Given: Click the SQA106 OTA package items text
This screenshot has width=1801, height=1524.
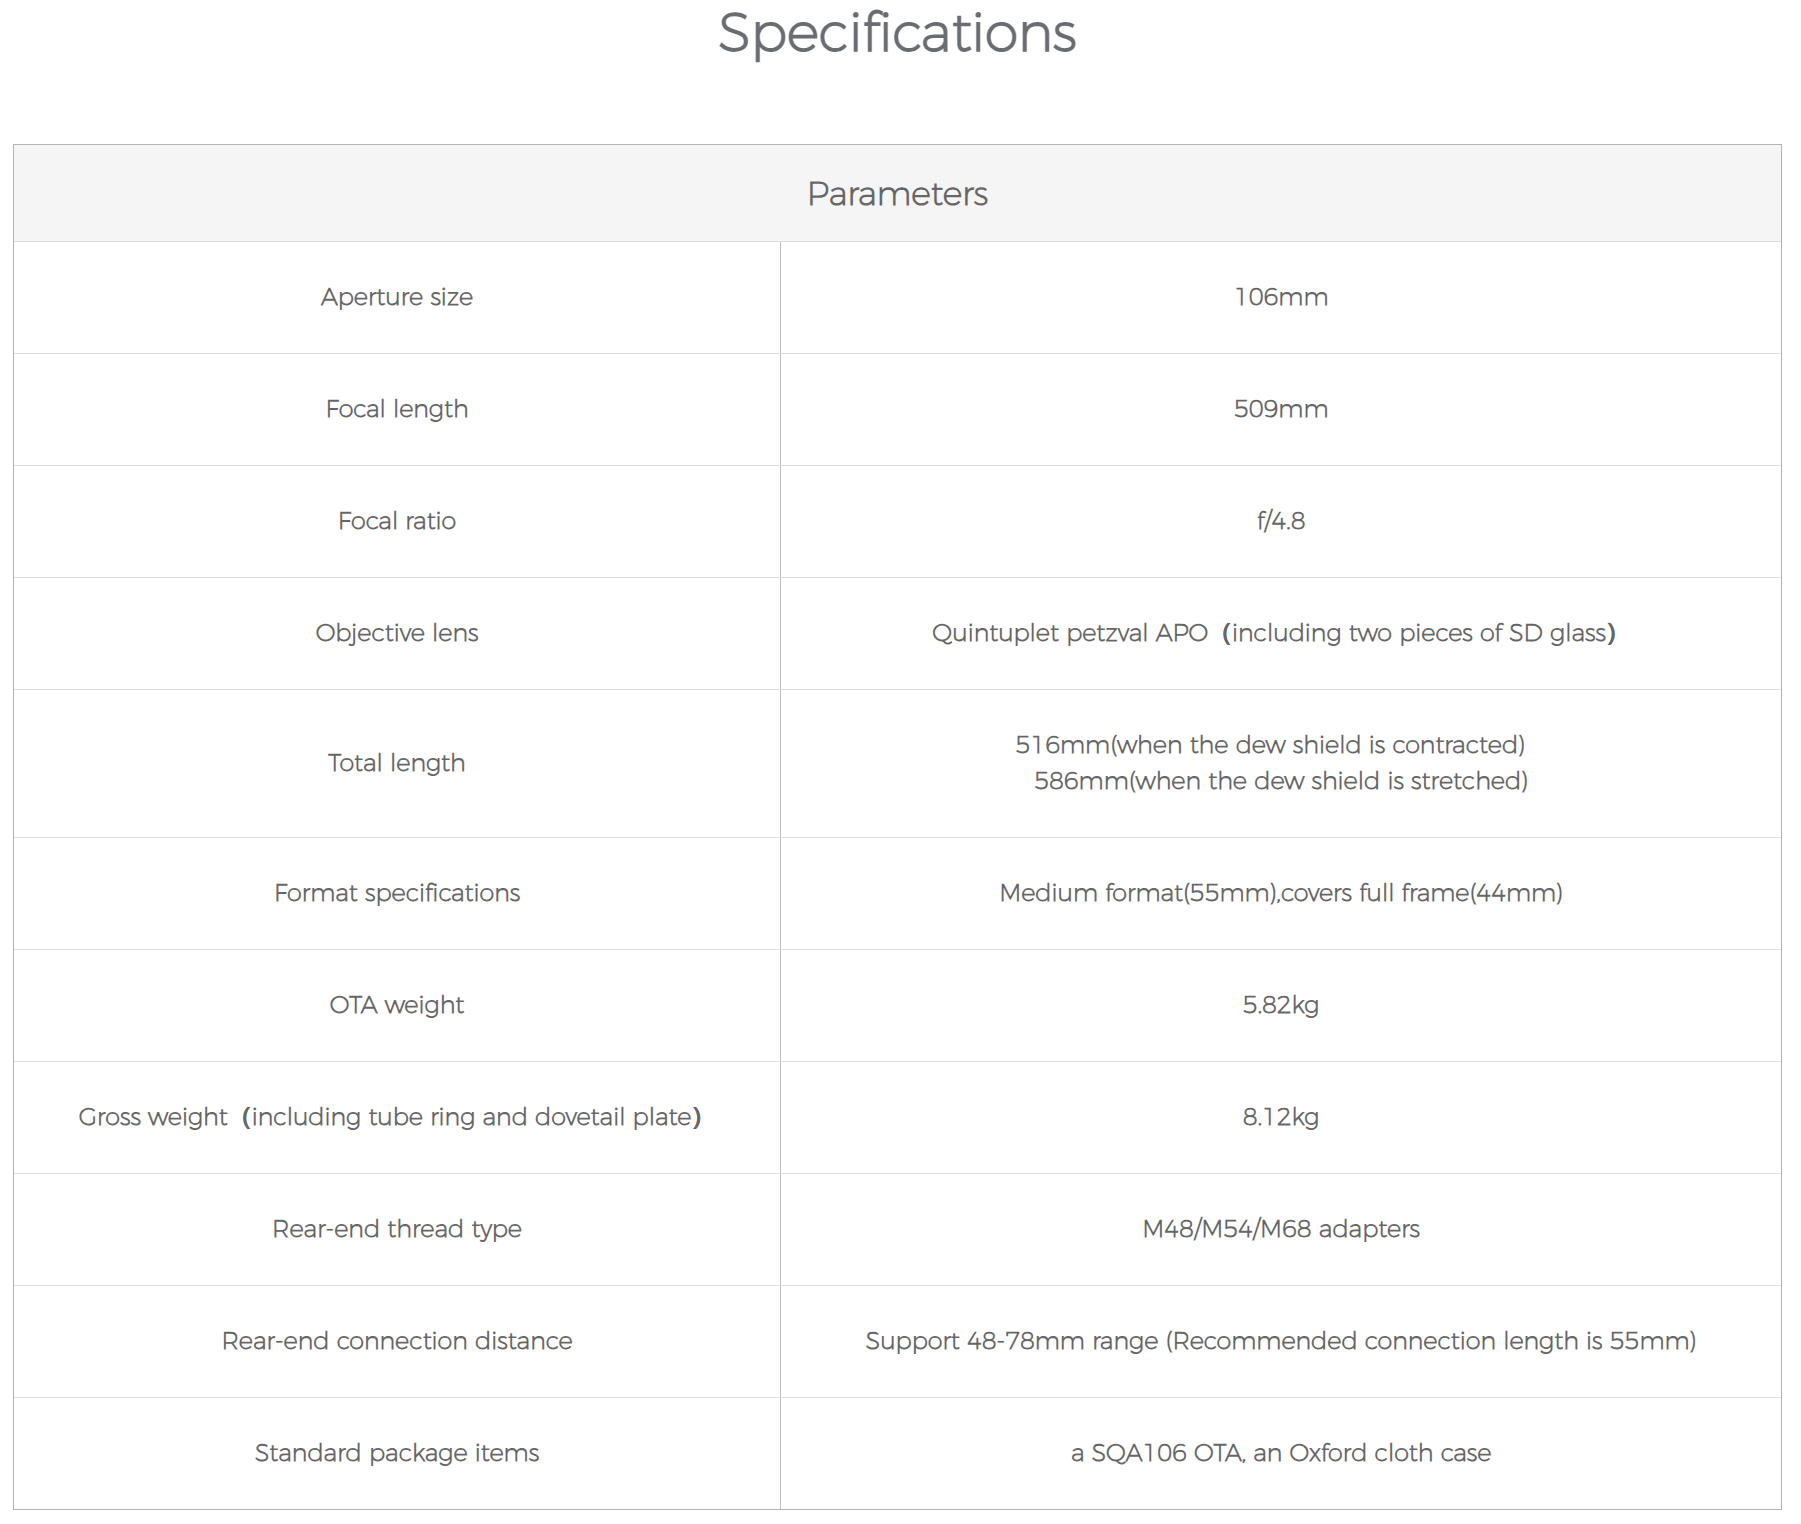Looking at the screenshot, I should point(1280,1453).
